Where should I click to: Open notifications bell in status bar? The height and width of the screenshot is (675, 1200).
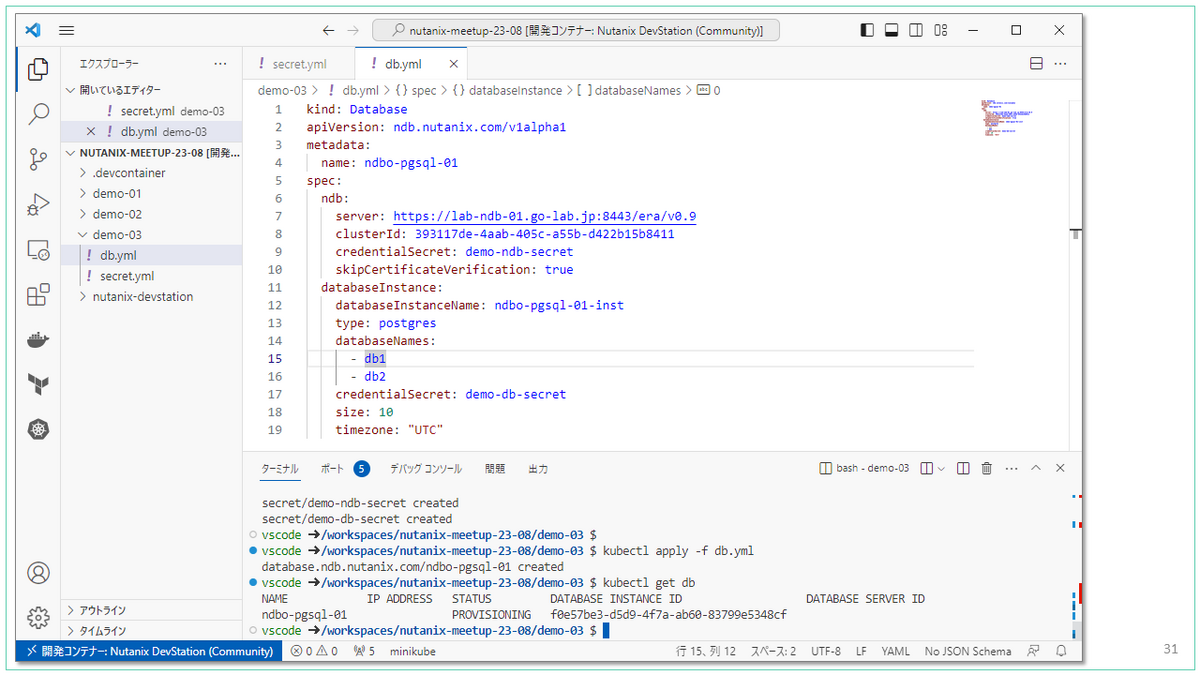(1062, 651)
